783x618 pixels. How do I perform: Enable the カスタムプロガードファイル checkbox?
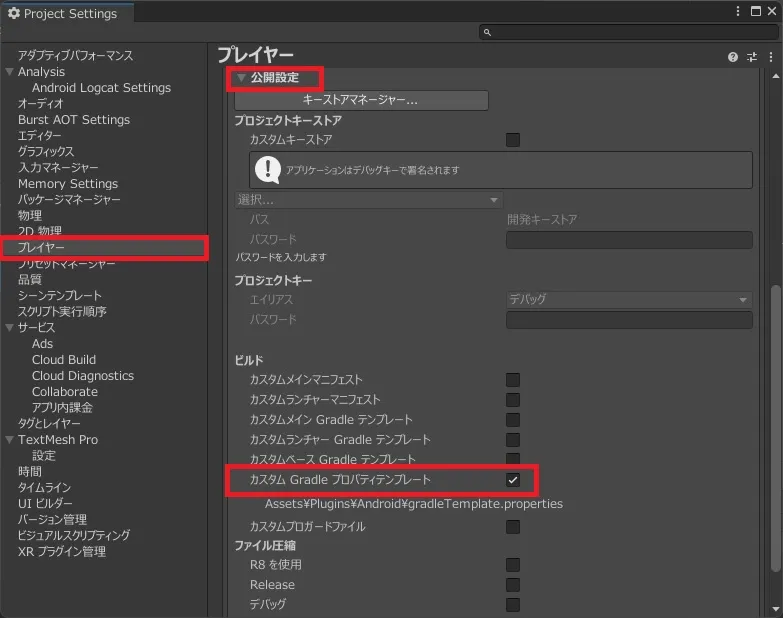pyautogui.click(x=513, y=527)
